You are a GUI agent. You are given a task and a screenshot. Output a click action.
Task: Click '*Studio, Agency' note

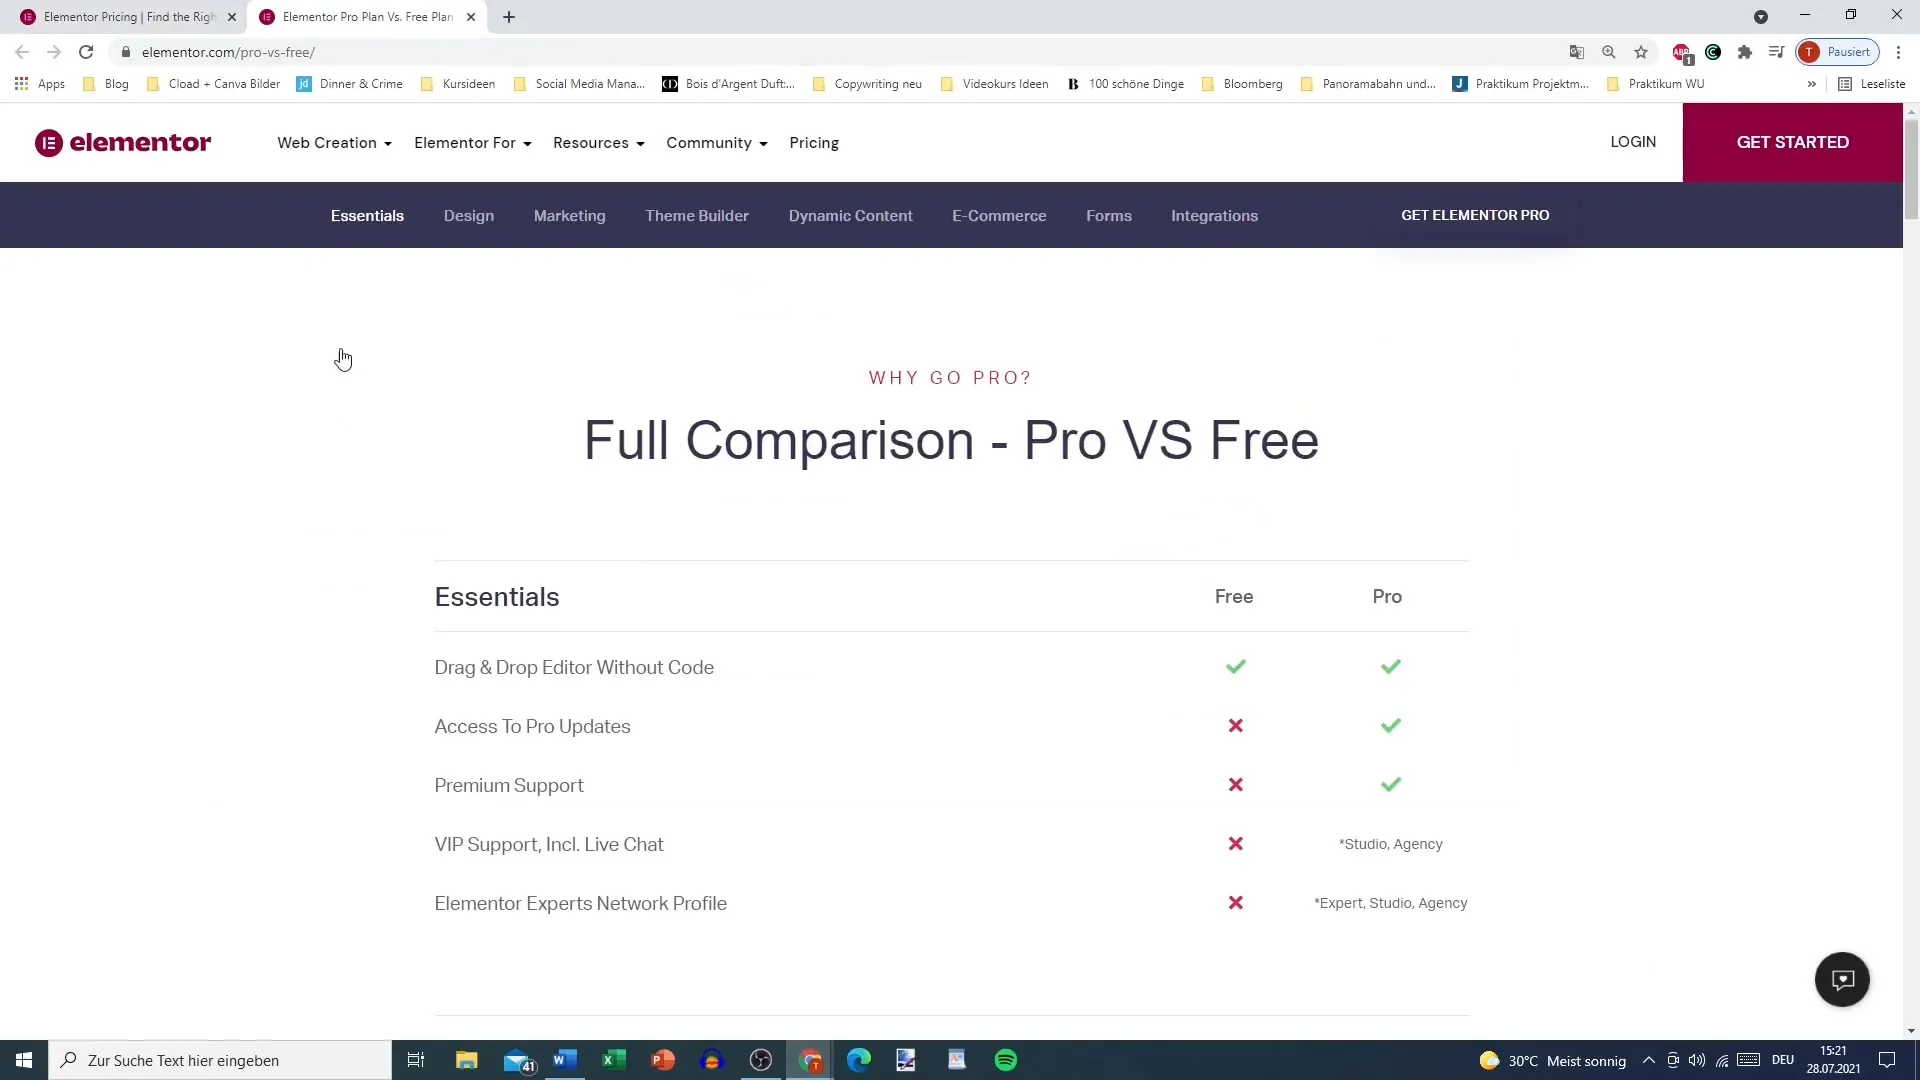[x=1391, y=844]
